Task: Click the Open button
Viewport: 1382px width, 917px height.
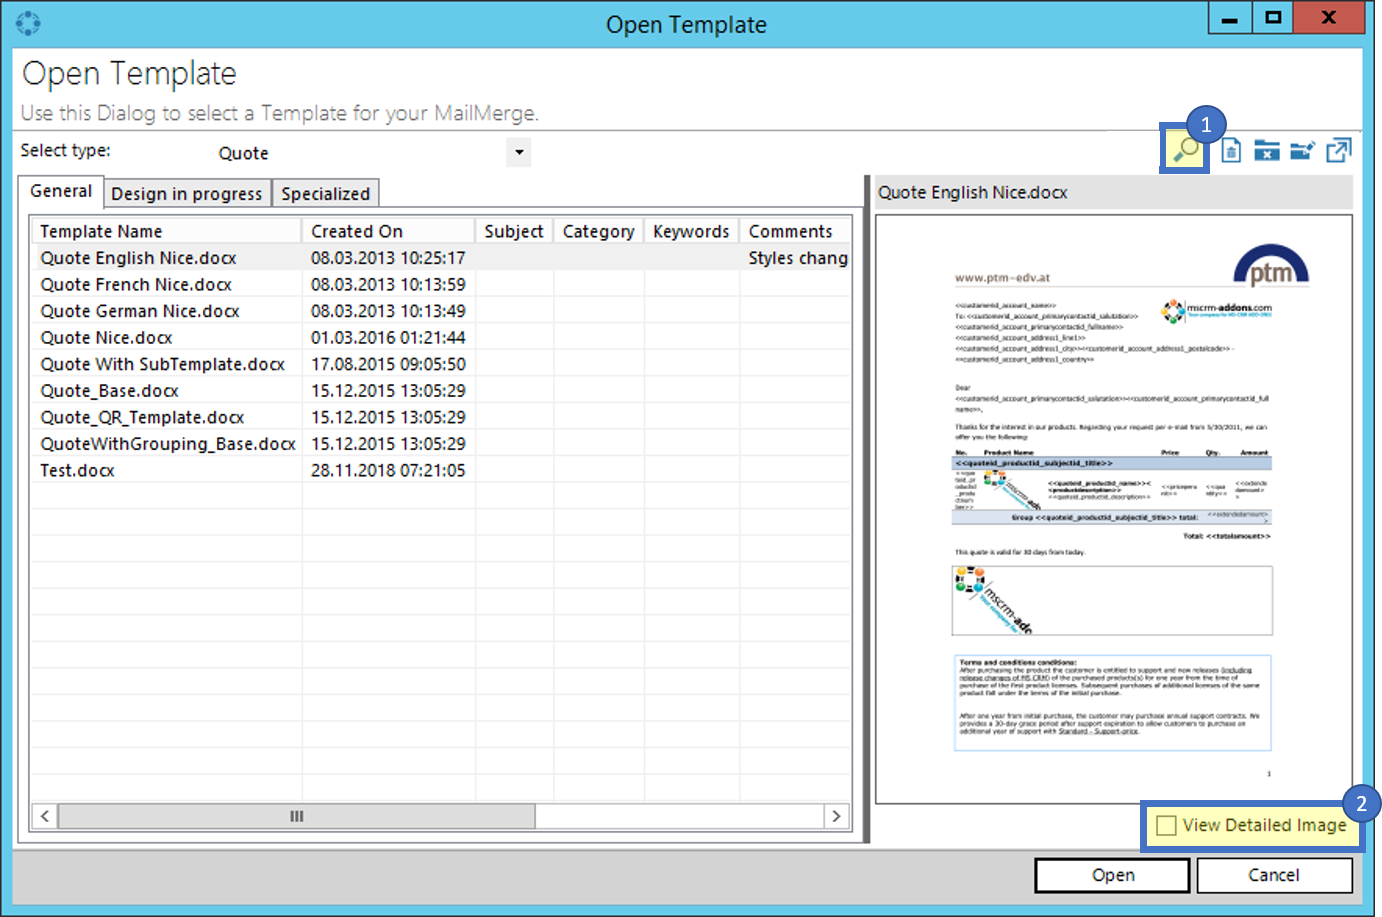Action: point(1112,875)
